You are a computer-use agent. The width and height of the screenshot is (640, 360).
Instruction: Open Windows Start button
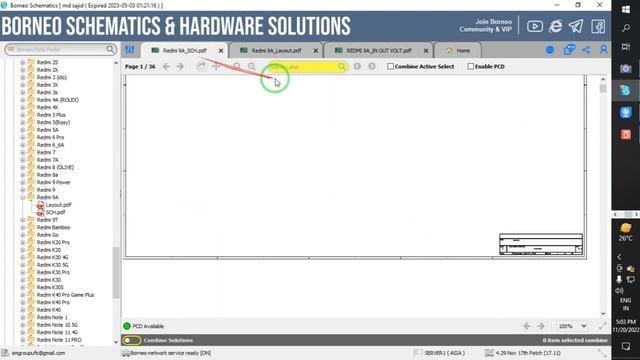[x=625, y=9]
